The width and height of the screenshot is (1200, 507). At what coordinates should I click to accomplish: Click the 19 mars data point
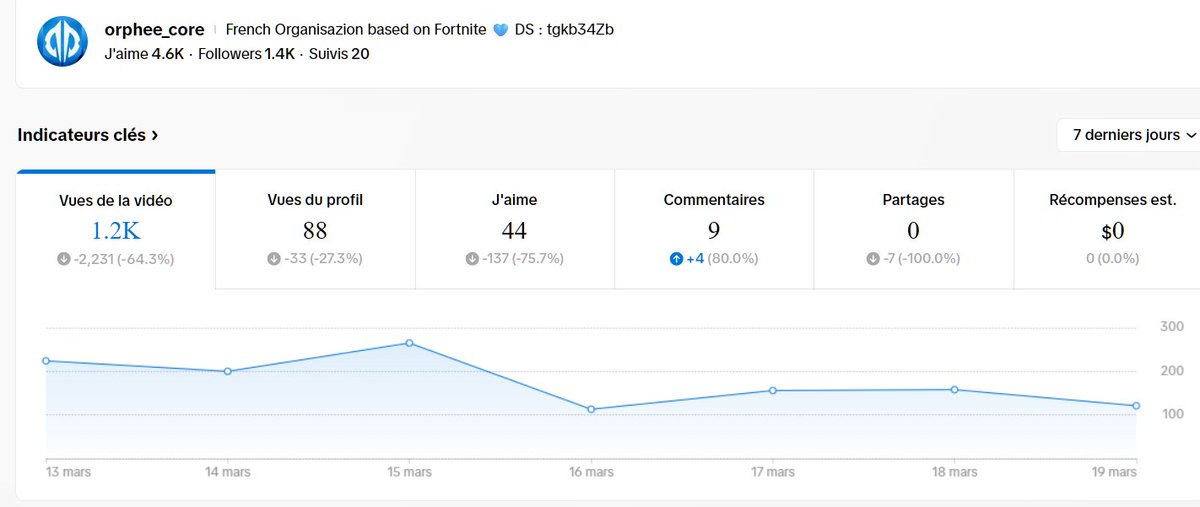tap(1136, 405)
